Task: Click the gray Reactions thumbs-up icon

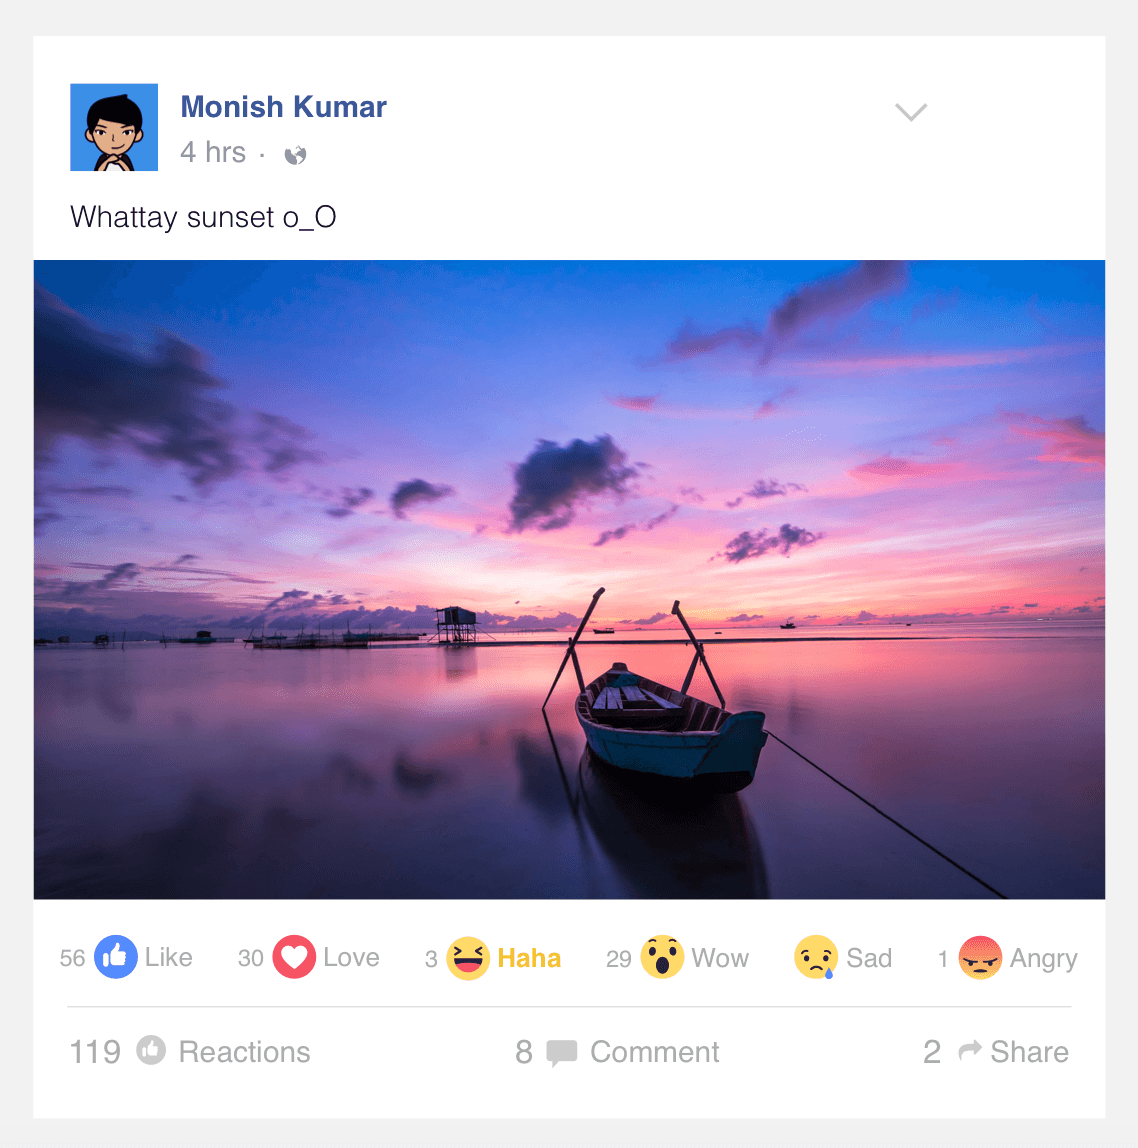Action: point(151,1051)
